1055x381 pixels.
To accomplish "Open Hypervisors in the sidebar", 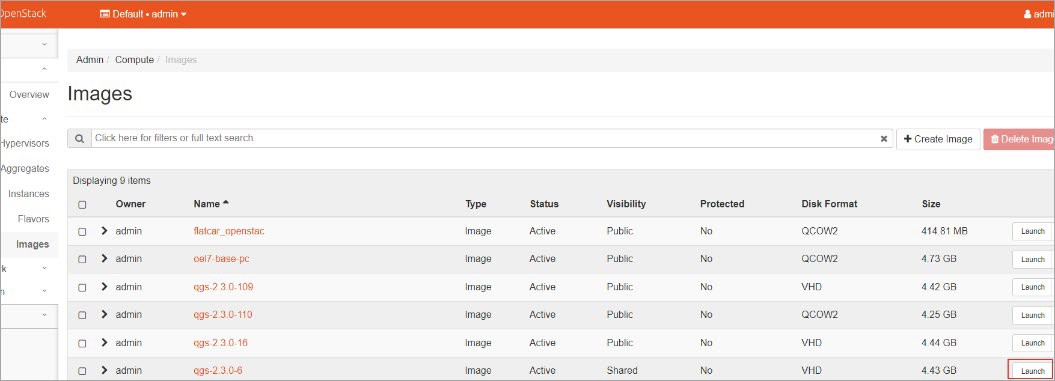I will pos(24,143).
